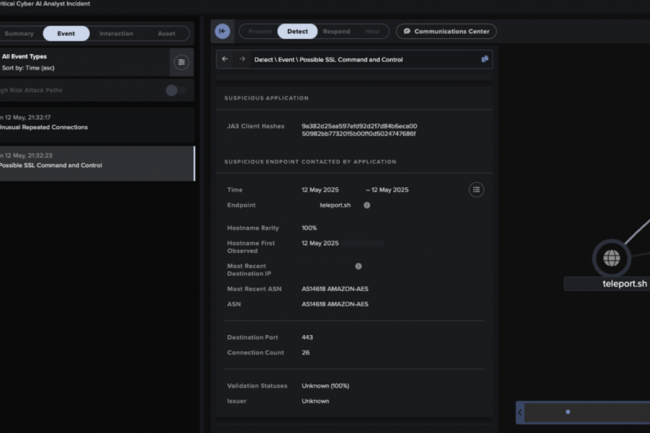The height and width of the screenshot is (433, 650).
Task: Click the info icon next to teleport.sh endpoint
Action: 367,205
